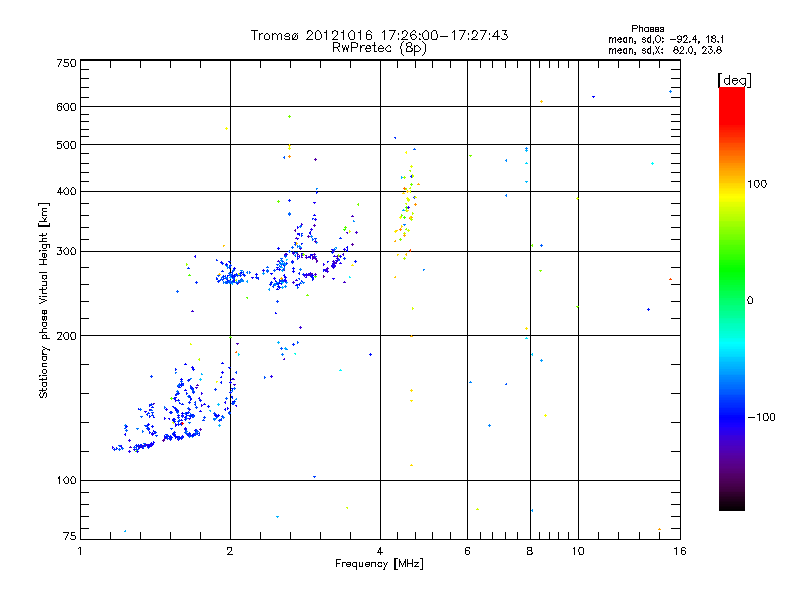This screenshot has width=800, height=600.
Task: Click the x-axis tick label '8'
Action: point(530,551)
